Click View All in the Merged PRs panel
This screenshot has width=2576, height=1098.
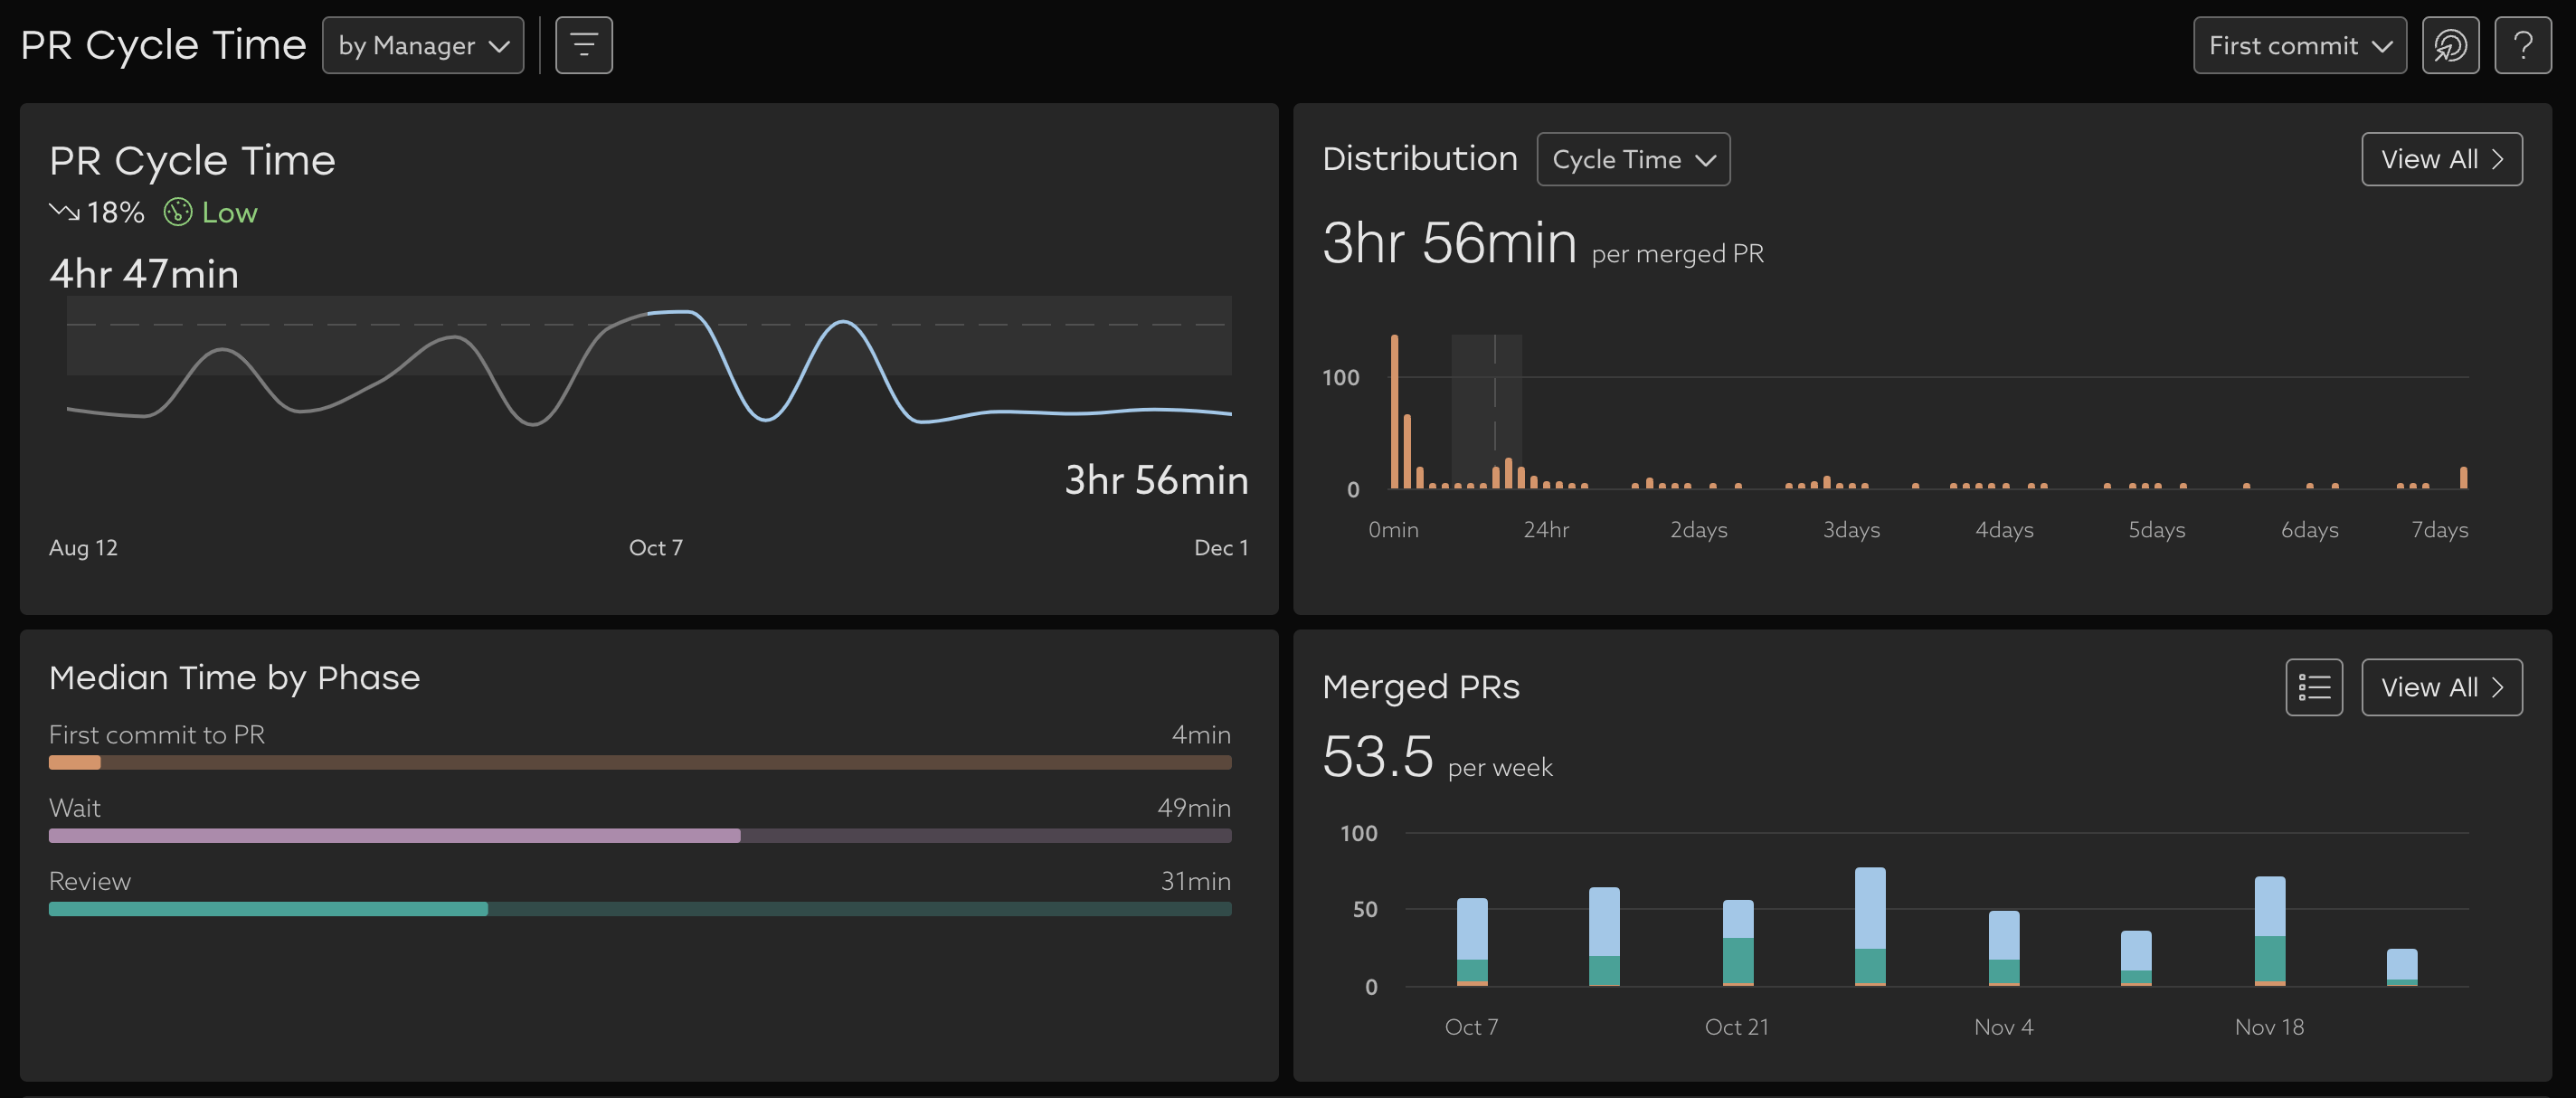click(2442, 687)
